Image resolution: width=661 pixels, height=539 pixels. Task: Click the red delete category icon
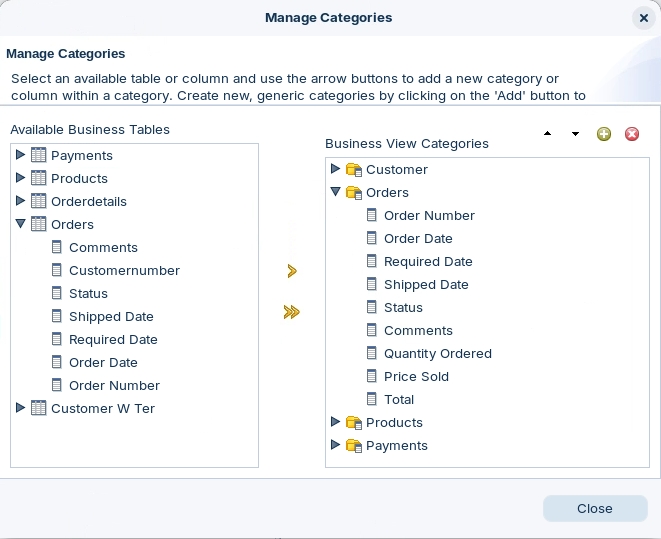pyautogui.click(x=632, y=134)
